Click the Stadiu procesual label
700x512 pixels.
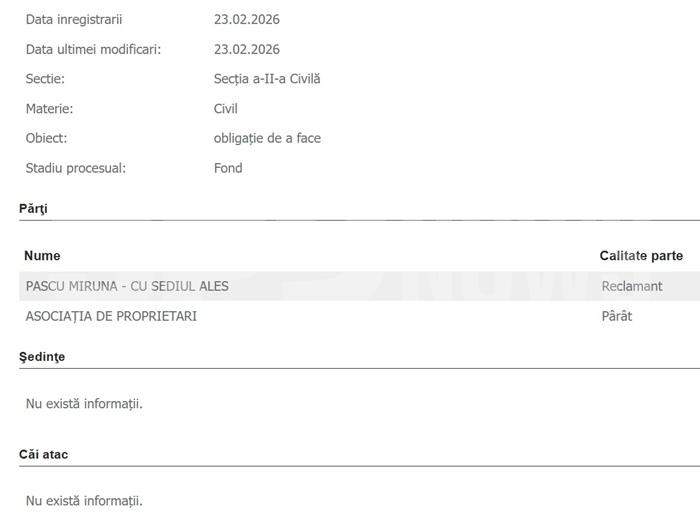[x=75, y=168]
